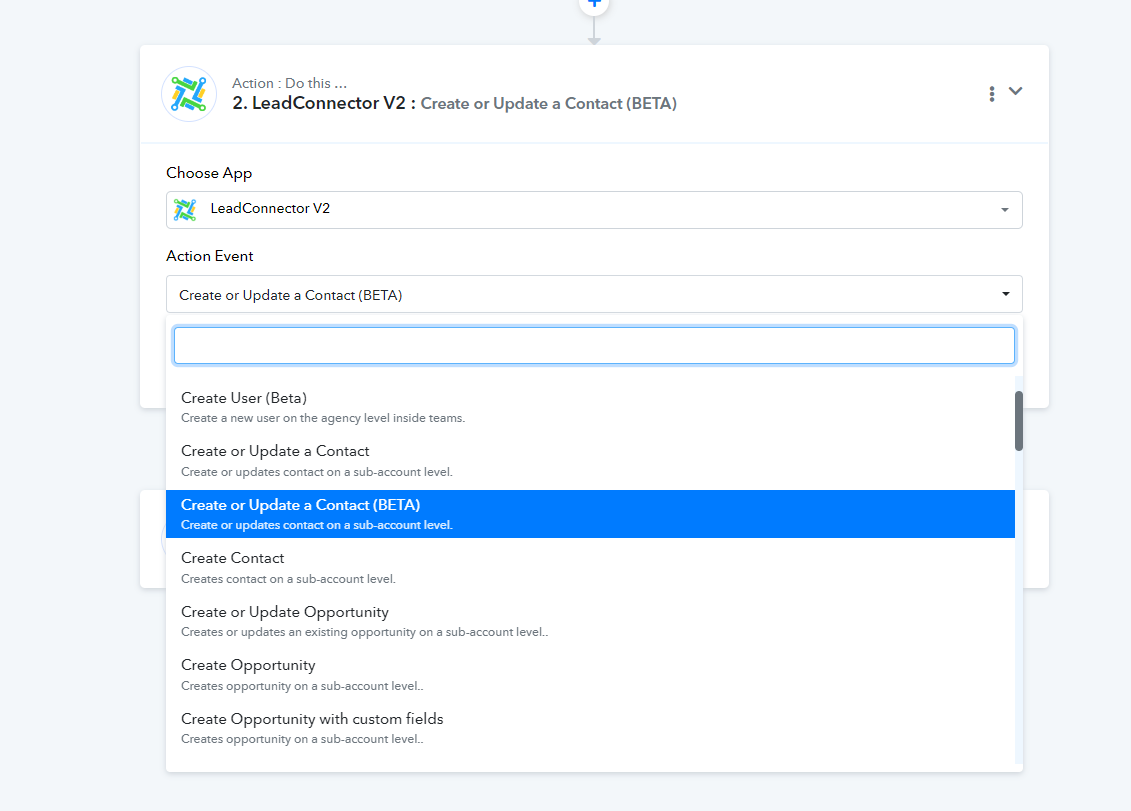Click the LeadConnector V2 action logo

[189, 94]
